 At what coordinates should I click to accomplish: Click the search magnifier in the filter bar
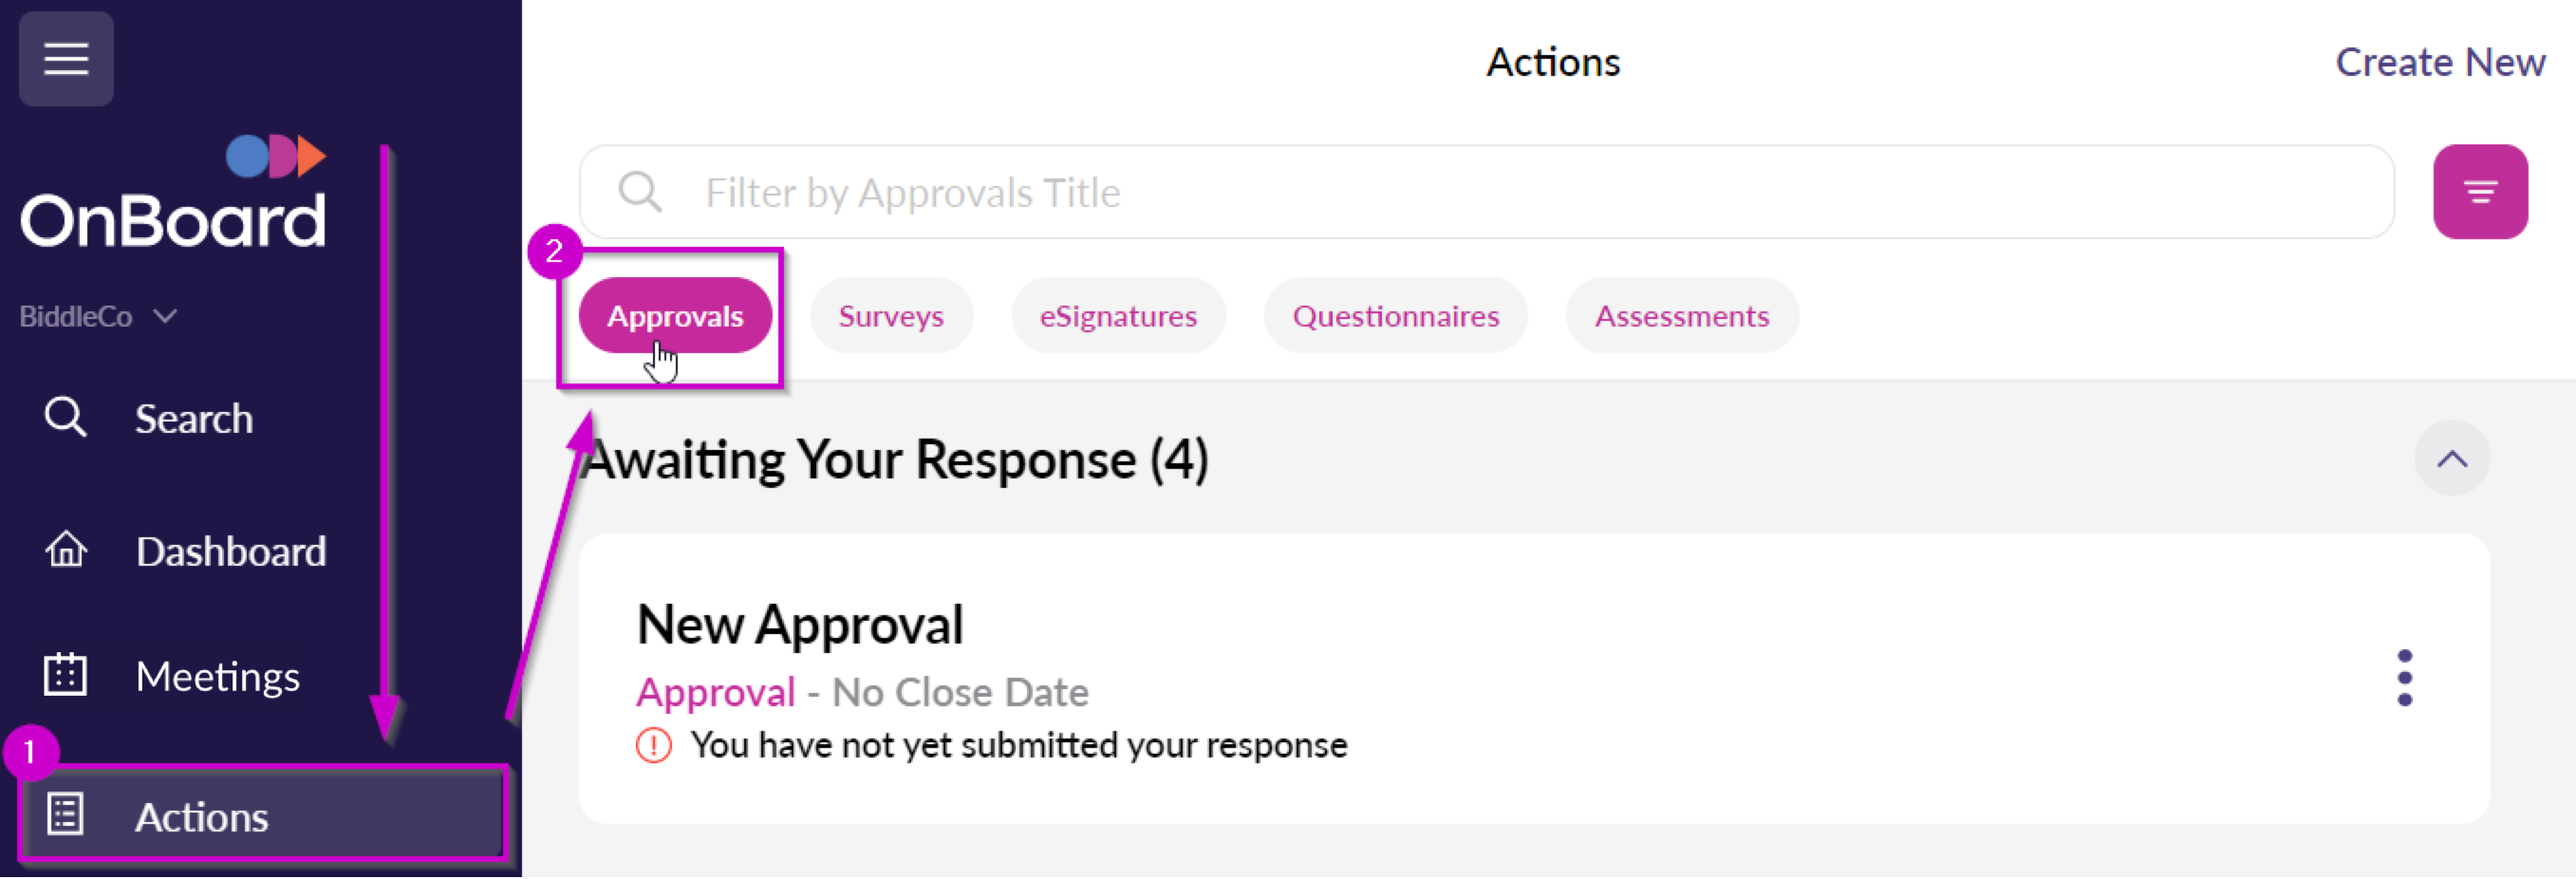click(640, 192)
